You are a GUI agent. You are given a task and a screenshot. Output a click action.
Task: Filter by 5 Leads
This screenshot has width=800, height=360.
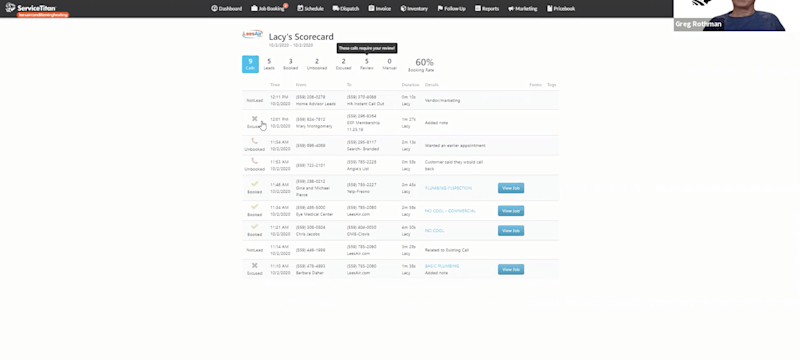pos(269,64)
